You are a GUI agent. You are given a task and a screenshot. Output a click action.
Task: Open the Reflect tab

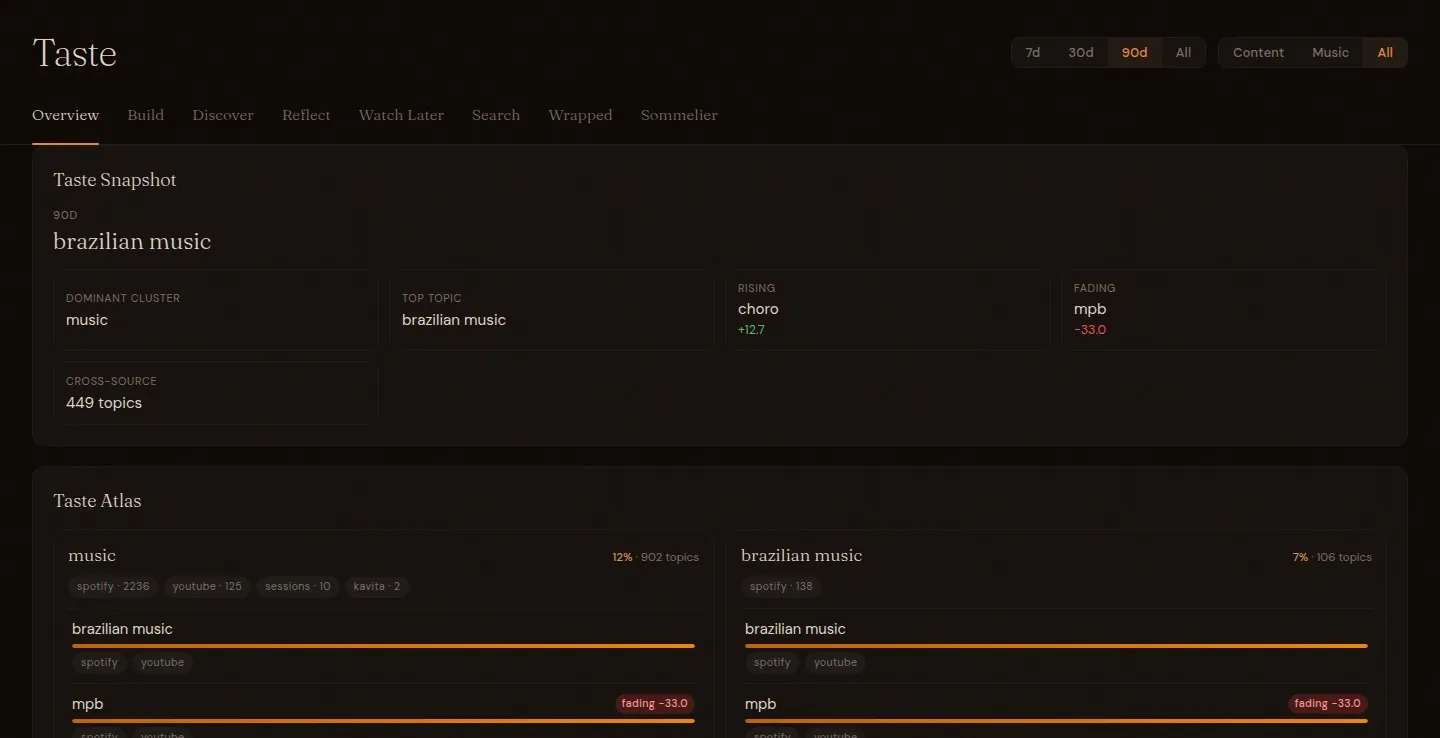[306, 115]
